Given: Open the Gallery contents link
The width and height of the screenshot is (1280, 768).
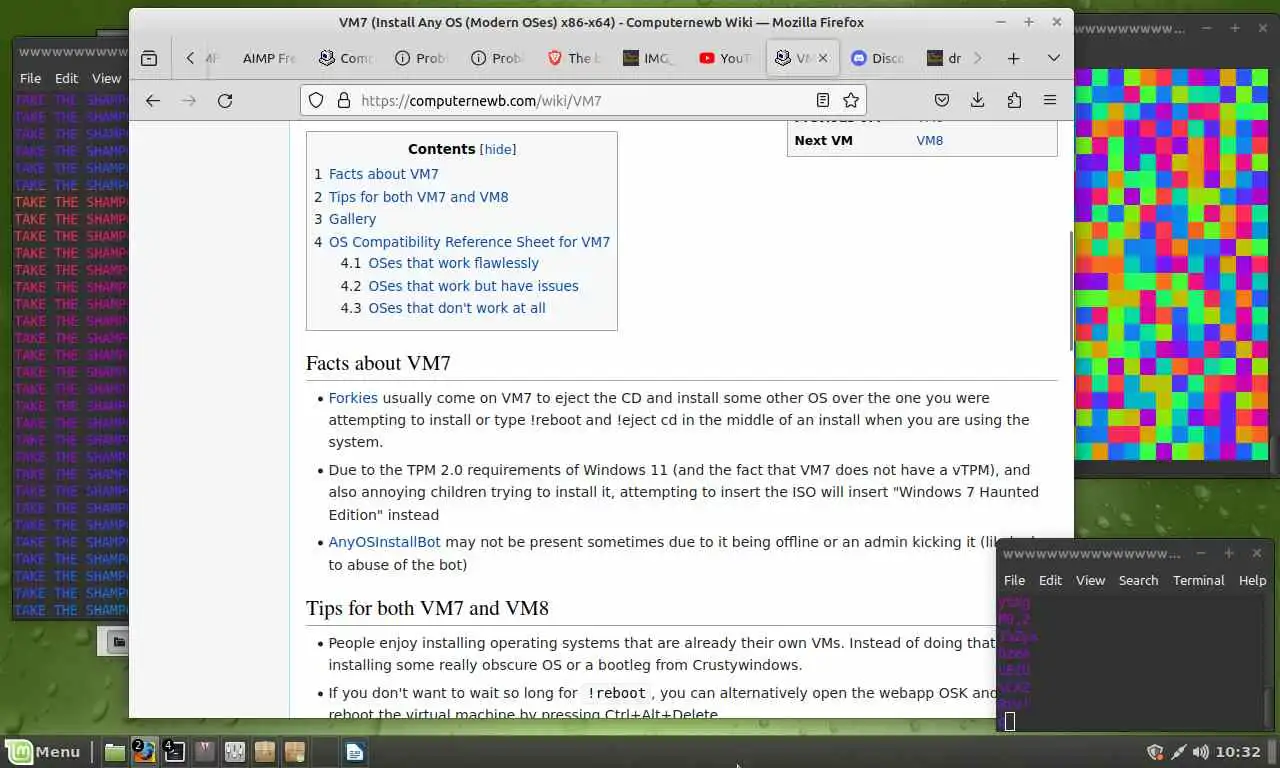Looking at the screenshot, I should (x=352, y=219).
